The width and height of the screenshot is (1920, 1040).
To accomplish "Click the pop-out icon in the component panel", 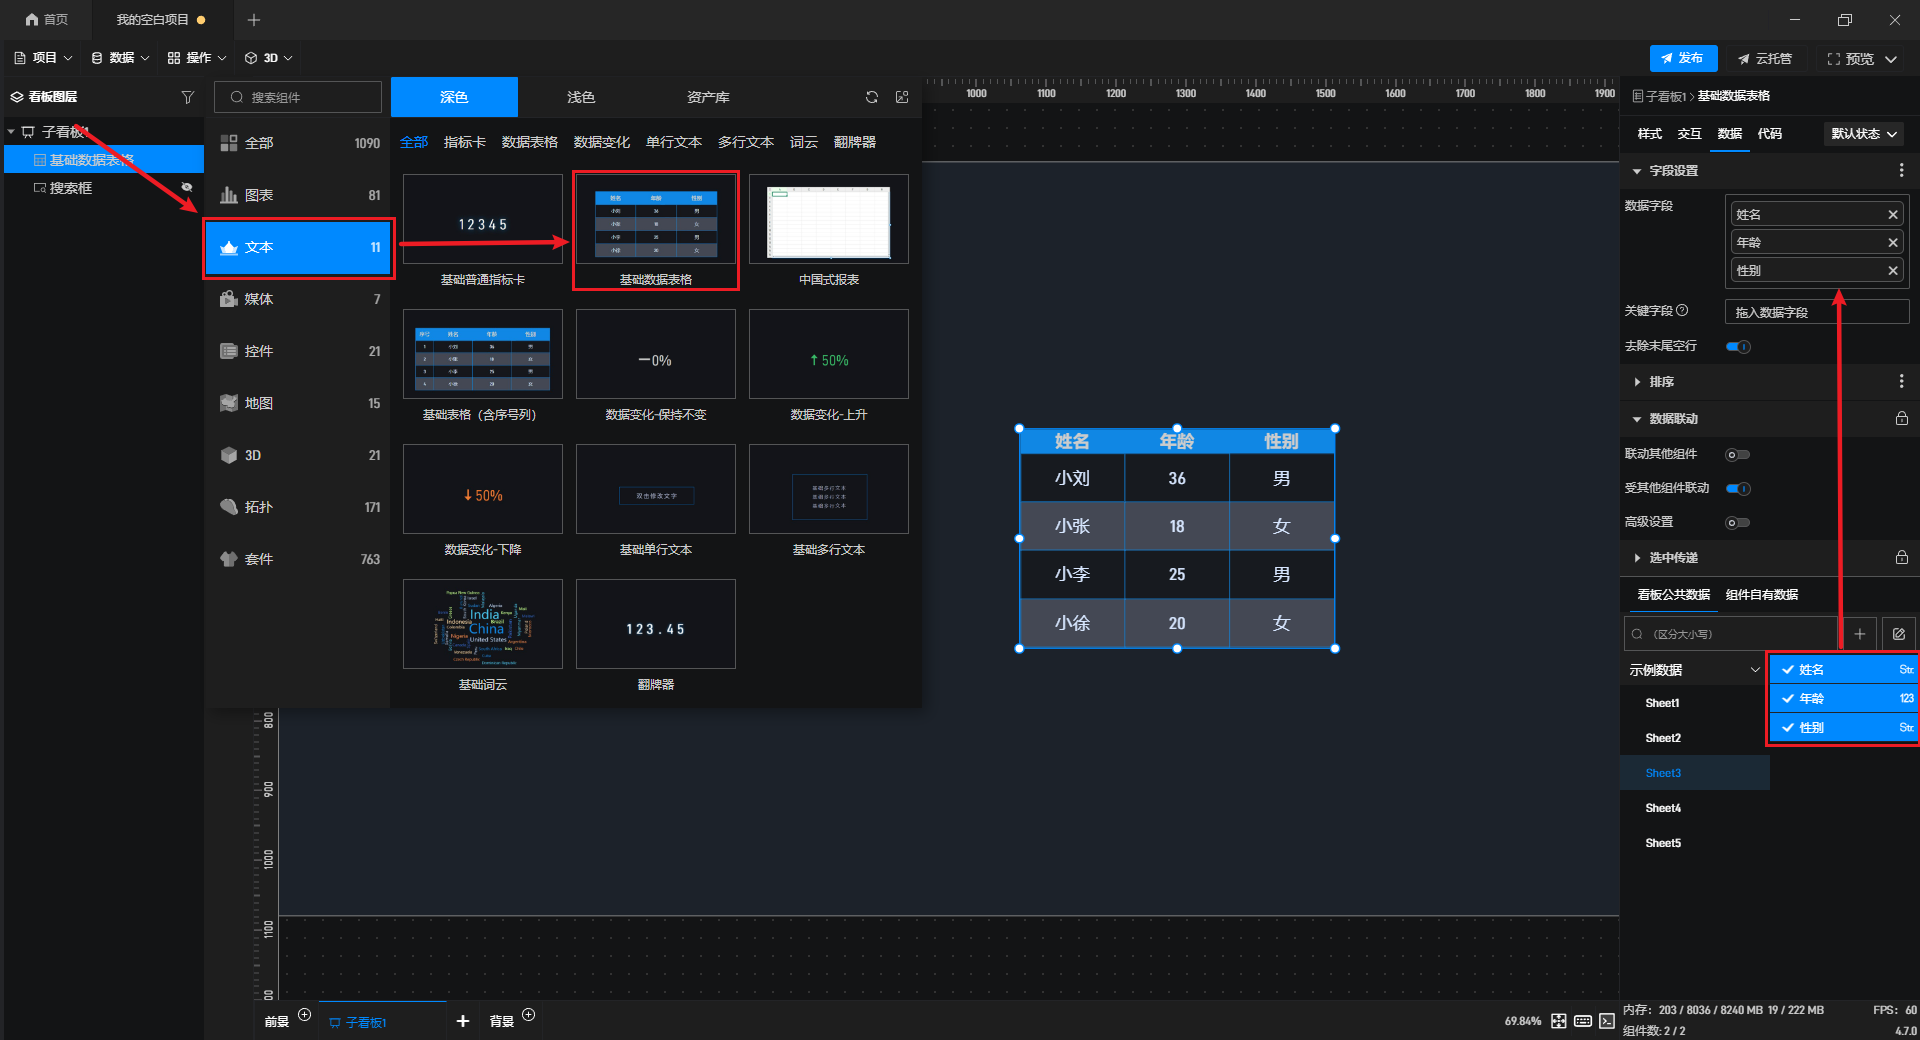I will point(902,97).
